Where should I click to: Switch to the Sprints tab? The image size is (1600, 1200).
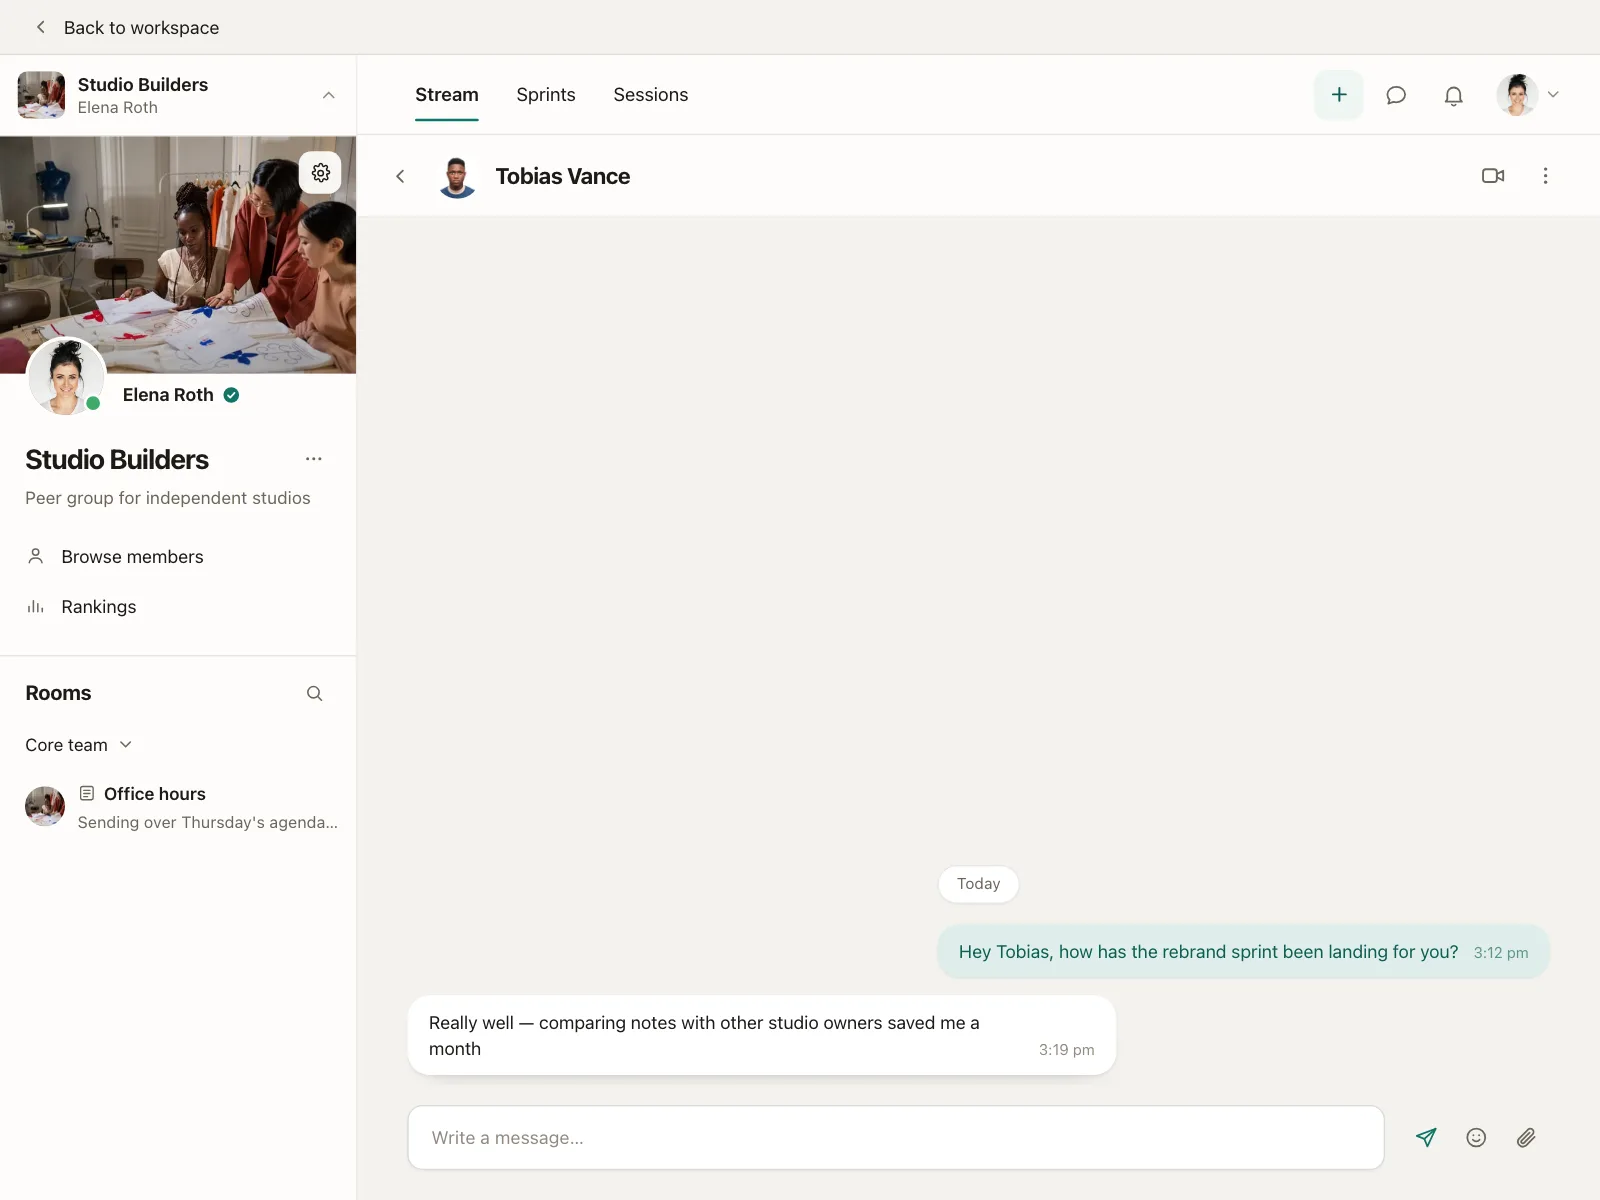546,95
